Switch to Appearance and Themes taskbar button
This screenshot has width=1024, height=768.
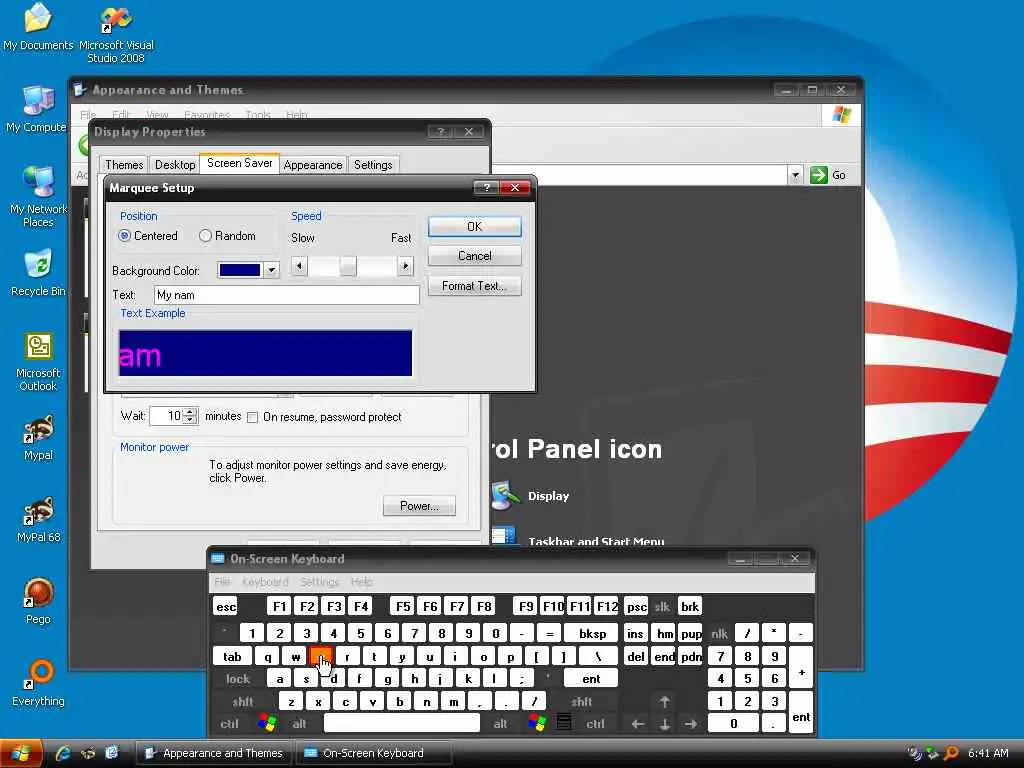[x=214, y=753]
